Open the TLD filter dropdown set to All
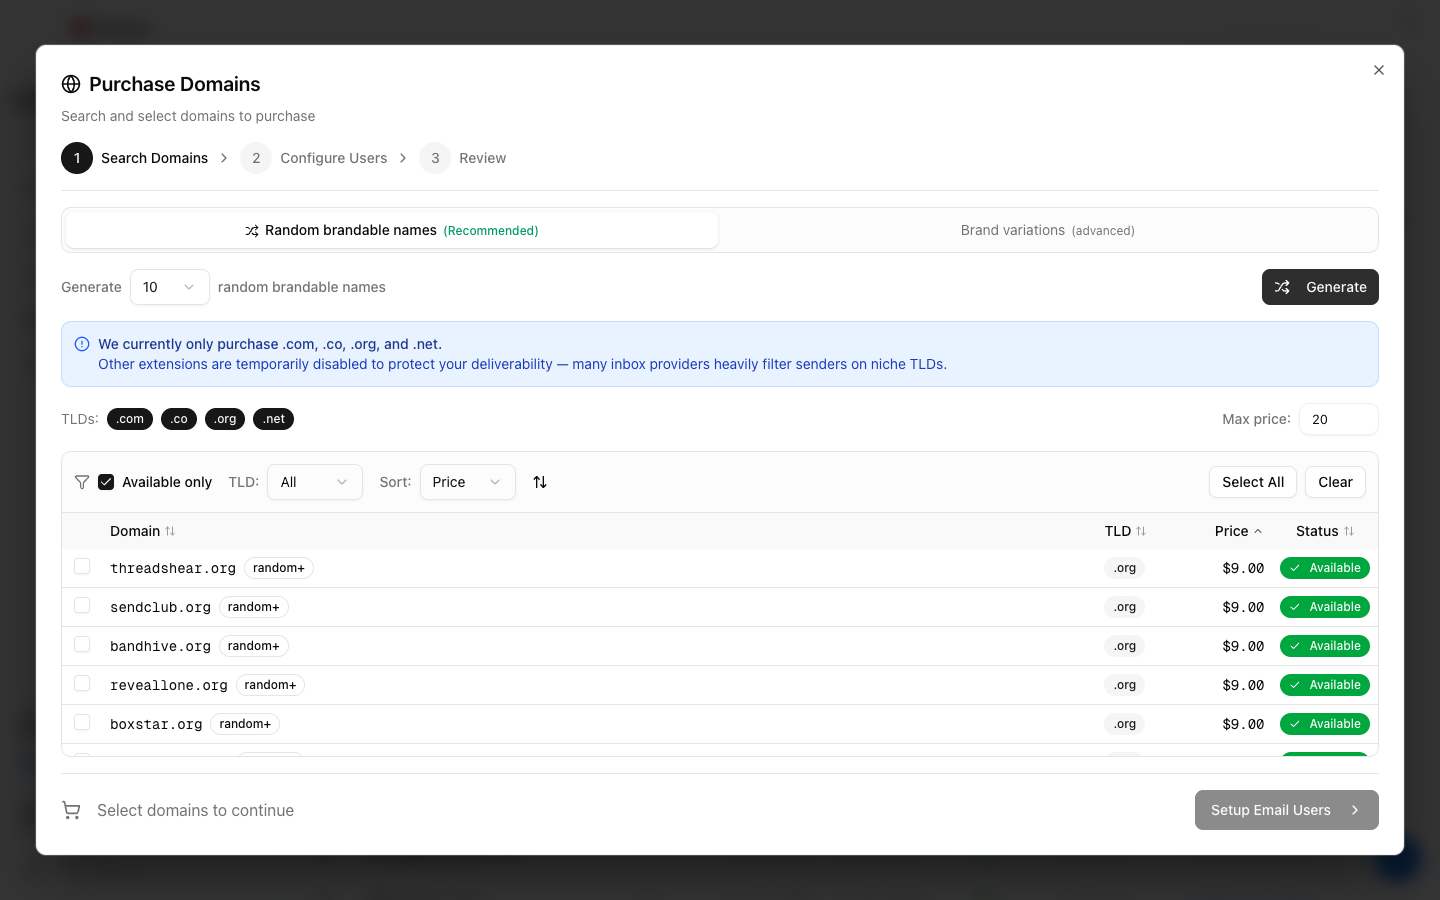Viewport: 1440px width, 900px height. click(315, 482)
